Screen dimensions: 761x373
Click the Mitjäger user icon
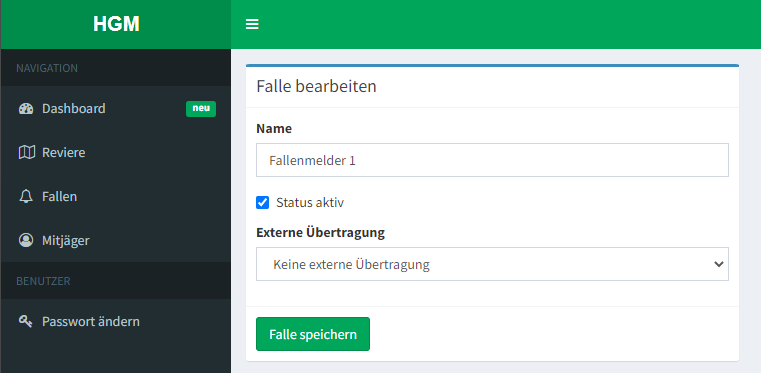[26, 240]
